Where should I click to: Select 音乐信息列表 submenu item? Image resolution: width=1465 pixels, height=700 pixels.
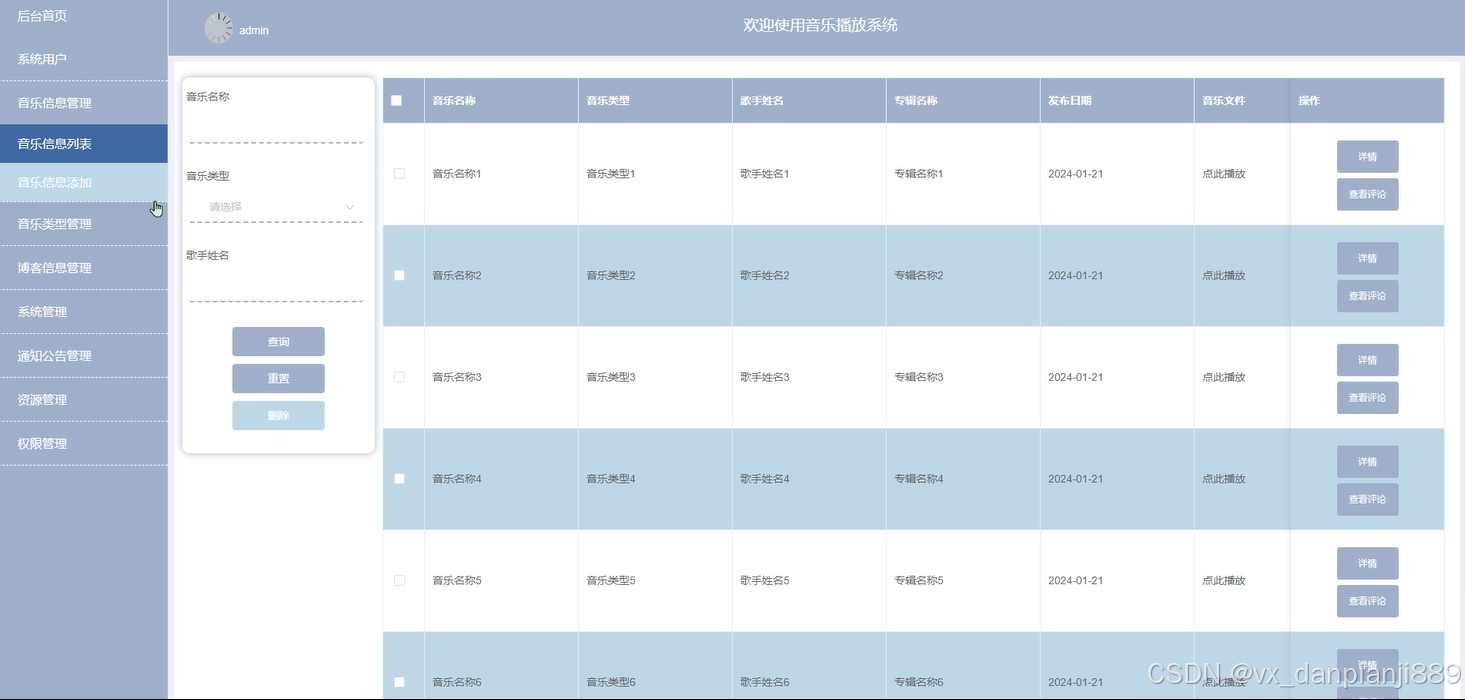(x=84, y=144)
